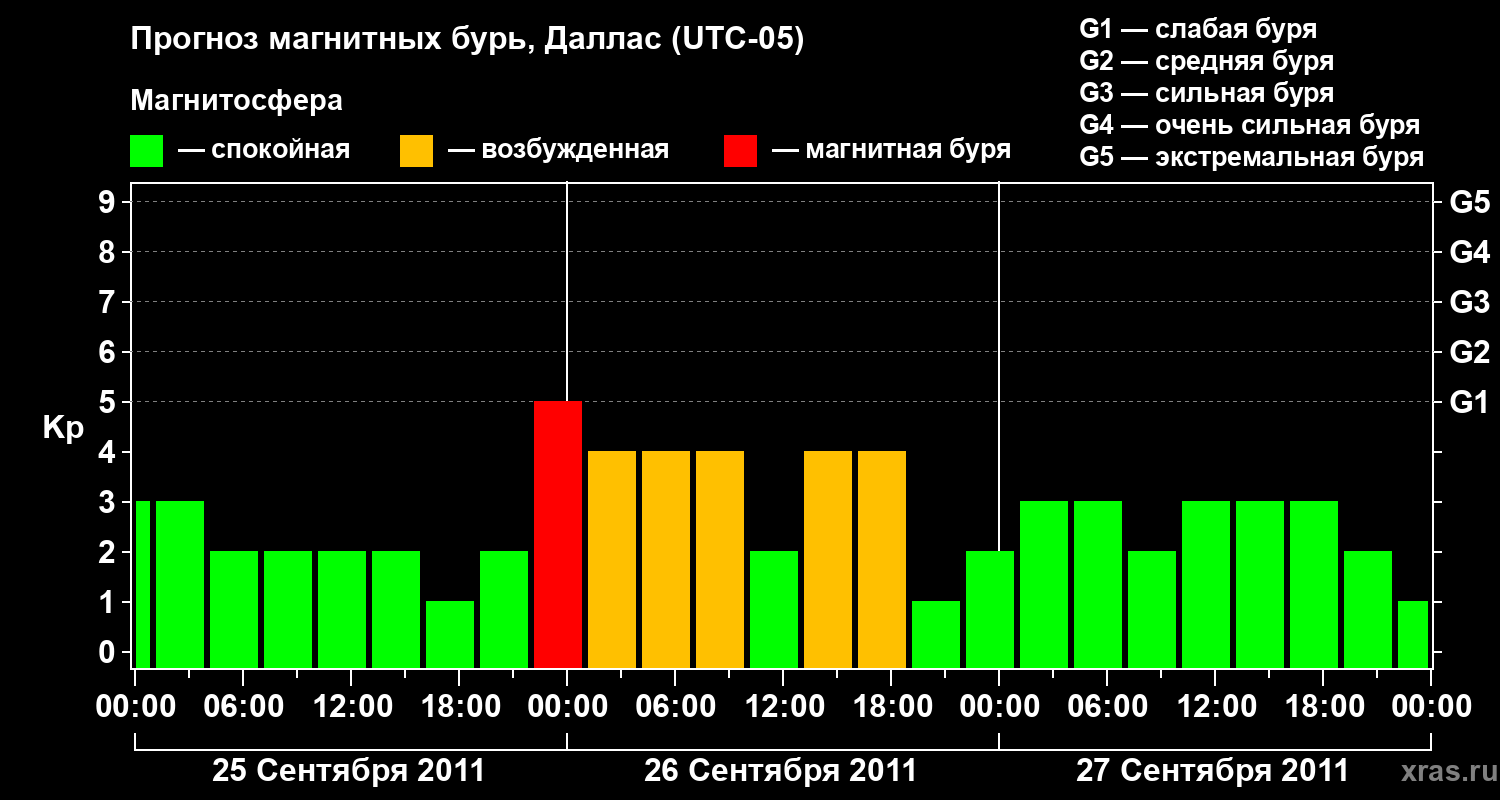Click the 'G3 — сильная буря' legend line
1500x800 pixels.
[1206, 93]
